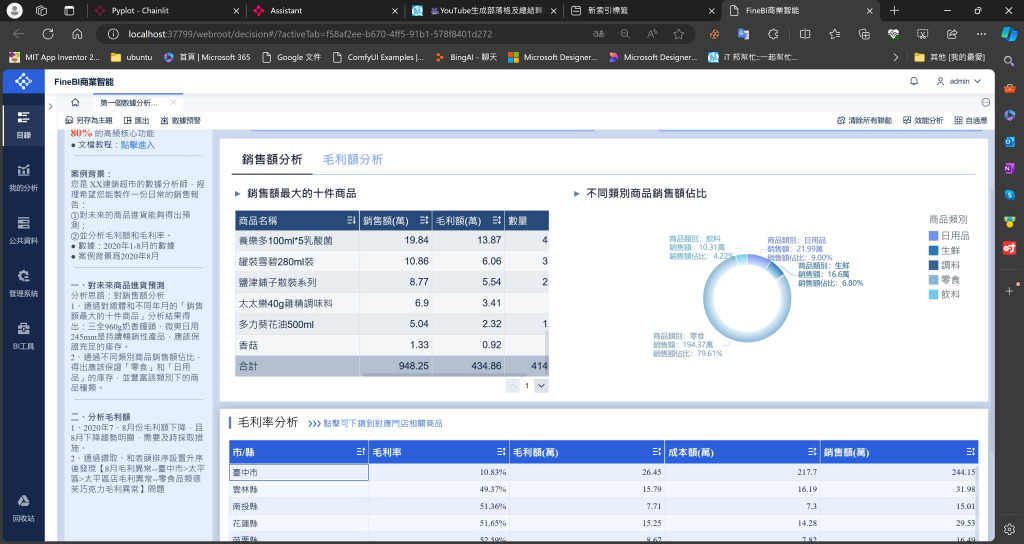Add page to favorites star
This screenshot has height=544, width=1024.
click(x=679, y=34)
